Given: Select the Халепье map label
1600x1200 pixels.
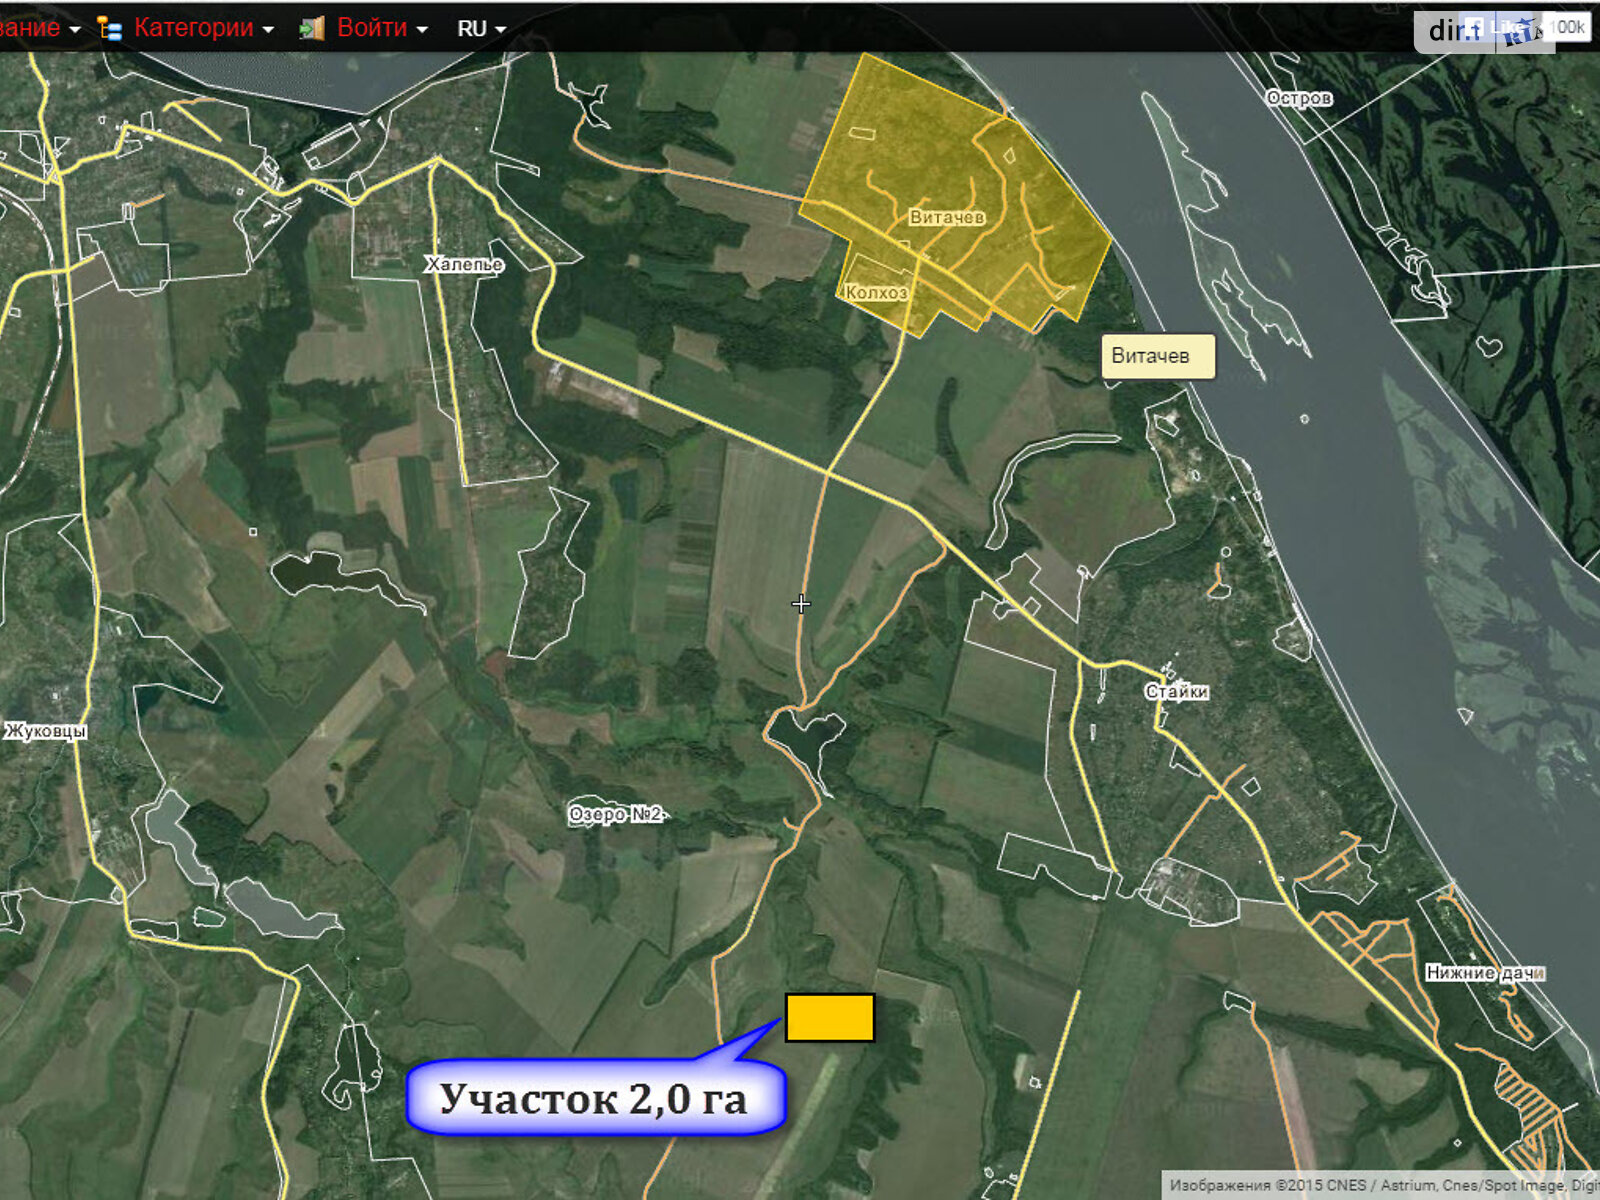Looking at the screenshot, I should pyautogui.click(x=463, y=265).
